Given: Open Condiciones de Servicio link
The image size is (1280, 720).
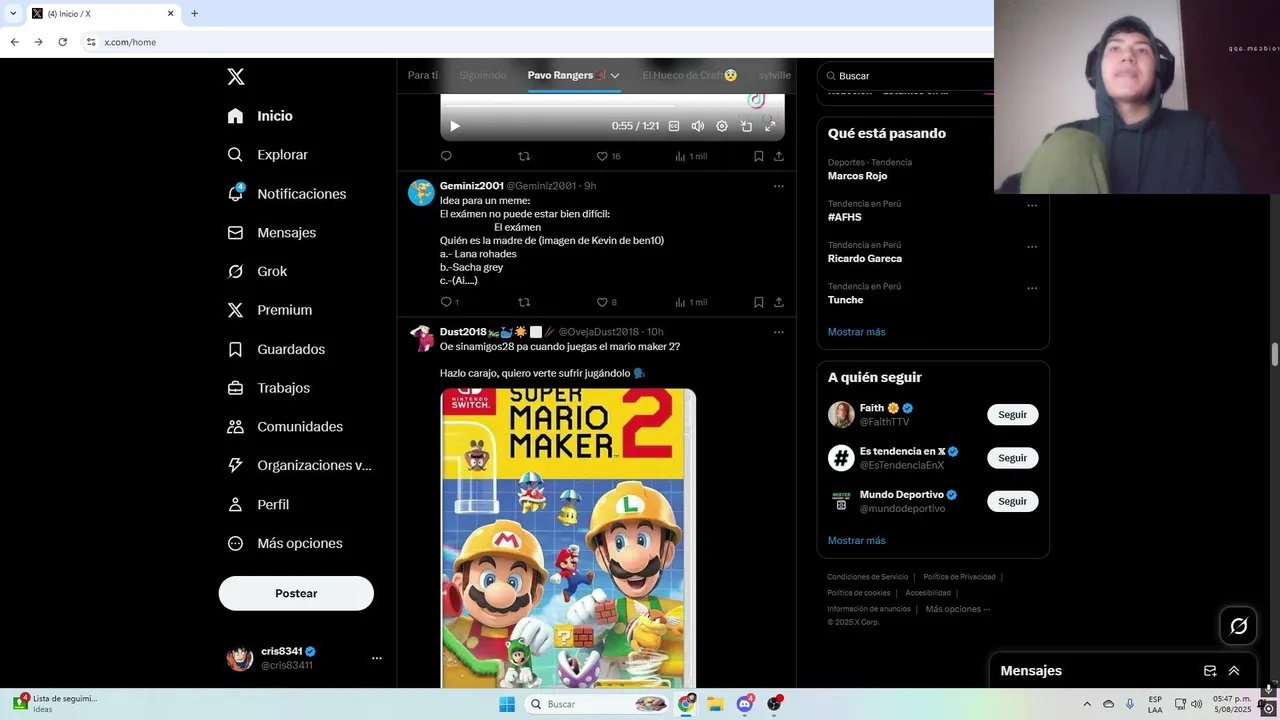Looking at the screenshot, I should 867,577.
